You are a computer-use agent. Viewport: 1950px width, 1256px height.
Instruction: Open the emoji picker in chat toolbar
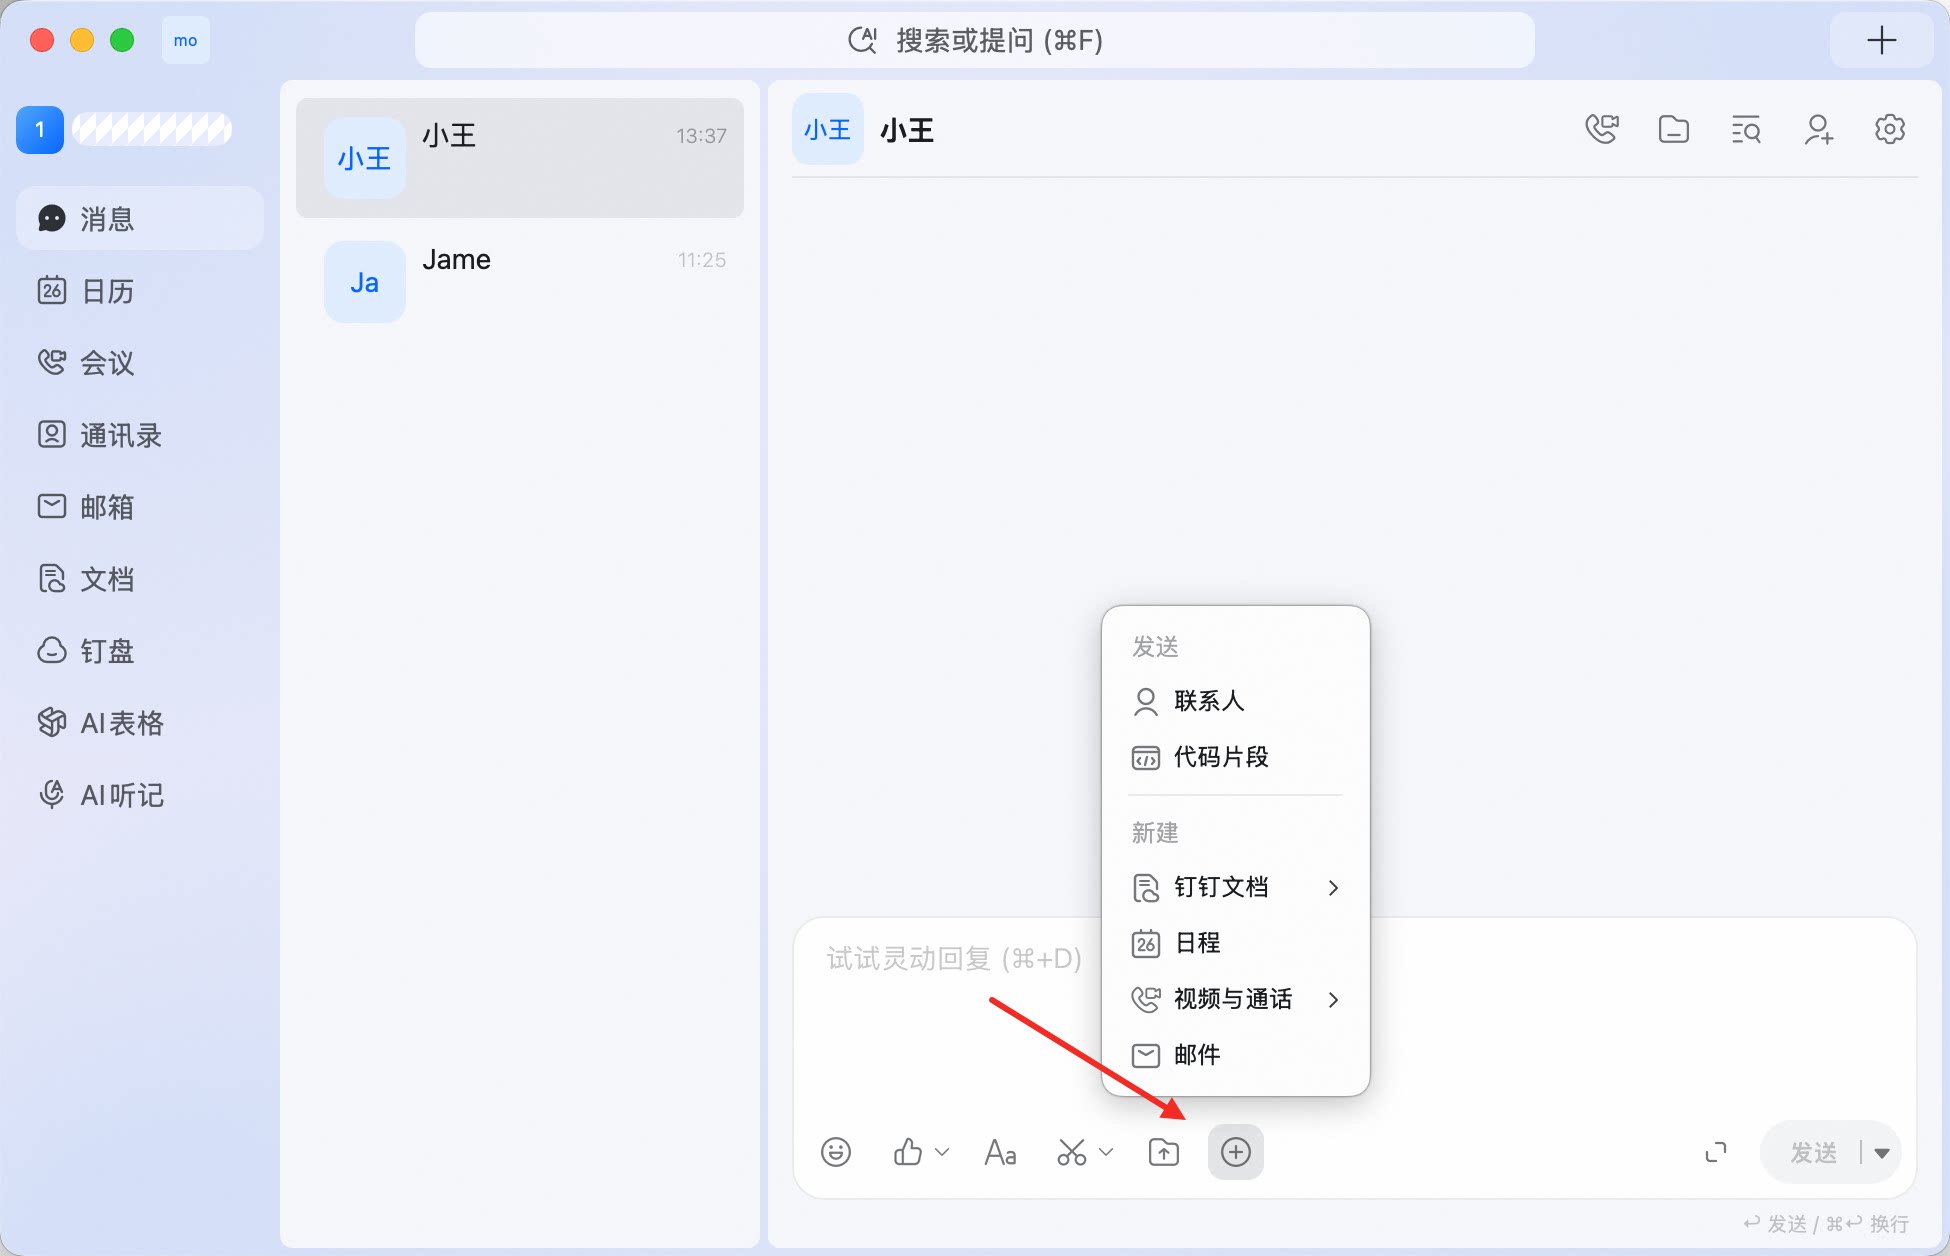click(835, 1152)
